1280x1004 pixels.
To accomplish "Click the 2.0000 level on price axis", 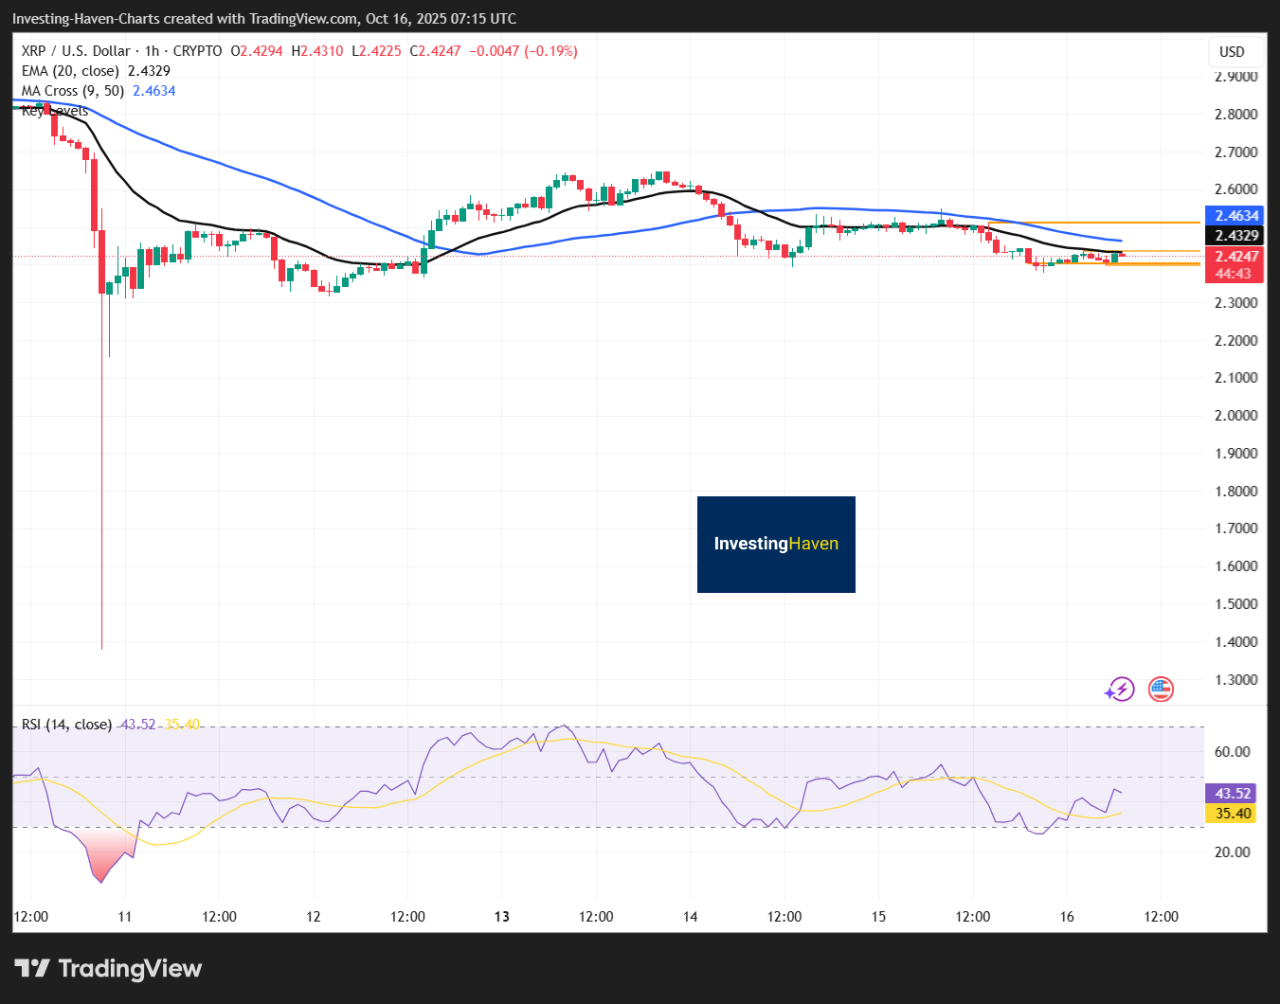I will click(x=1235, y=415).
